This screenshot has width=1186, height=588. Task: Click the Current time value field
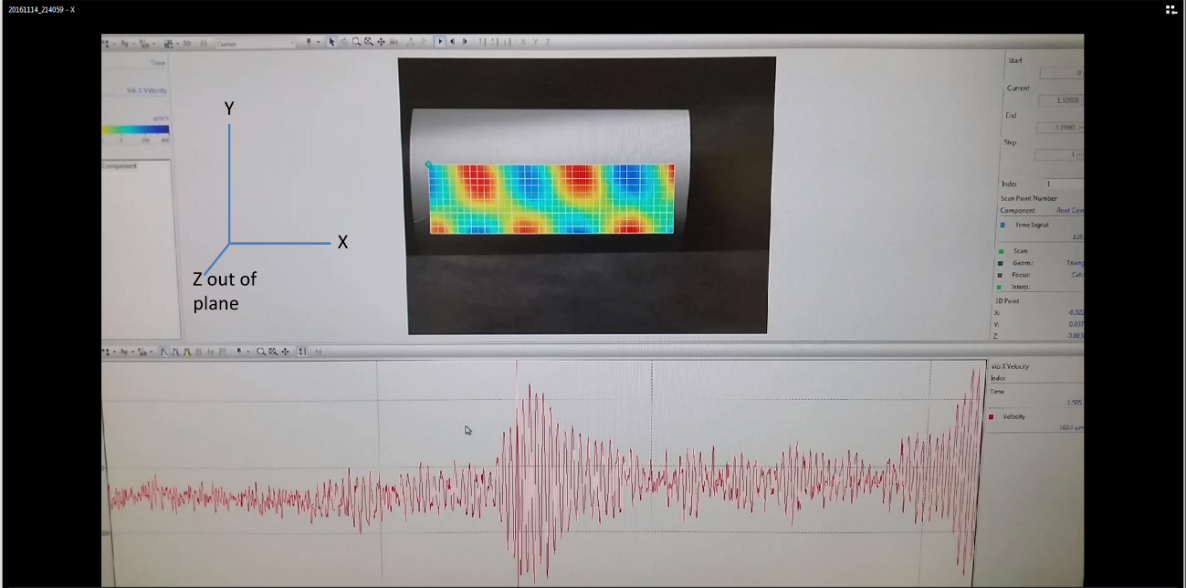pyautogui.click(x=1060, y=101)
